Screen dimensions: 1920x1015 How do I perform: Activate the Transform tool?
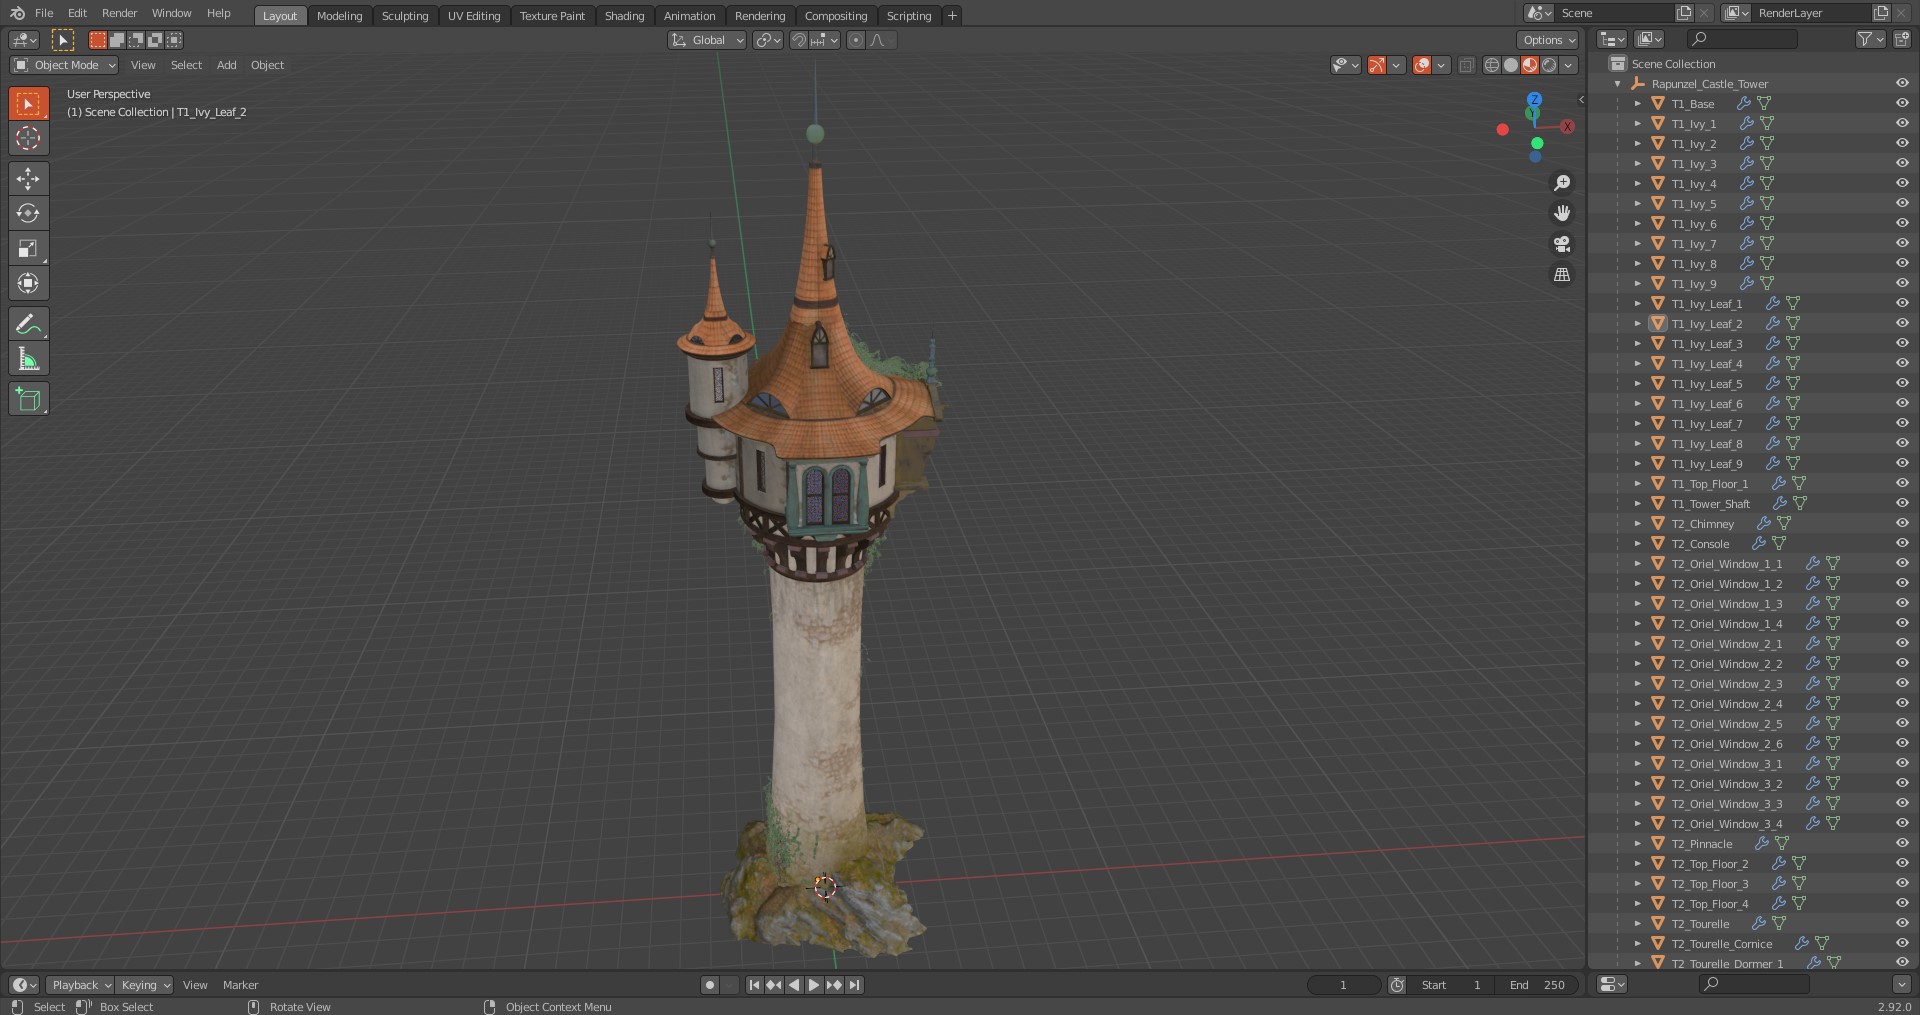(x=28, y=284)
